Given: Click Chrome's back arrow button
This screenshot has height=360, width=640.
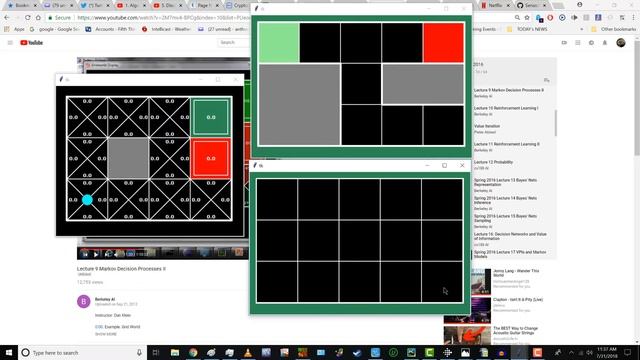Looking at the screenshot, I should point(7,18).
